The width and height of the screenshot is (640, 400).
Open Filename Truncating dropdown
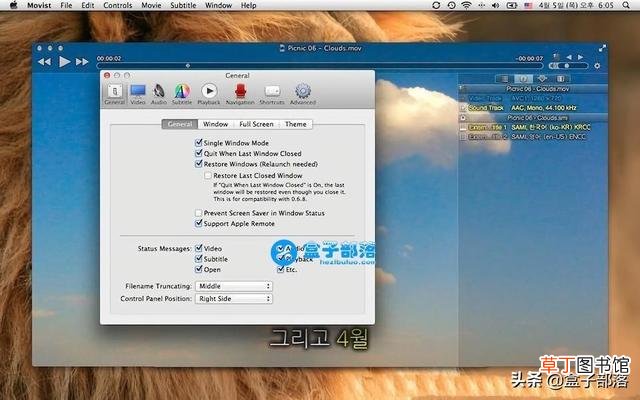click(x=234, y=286)
